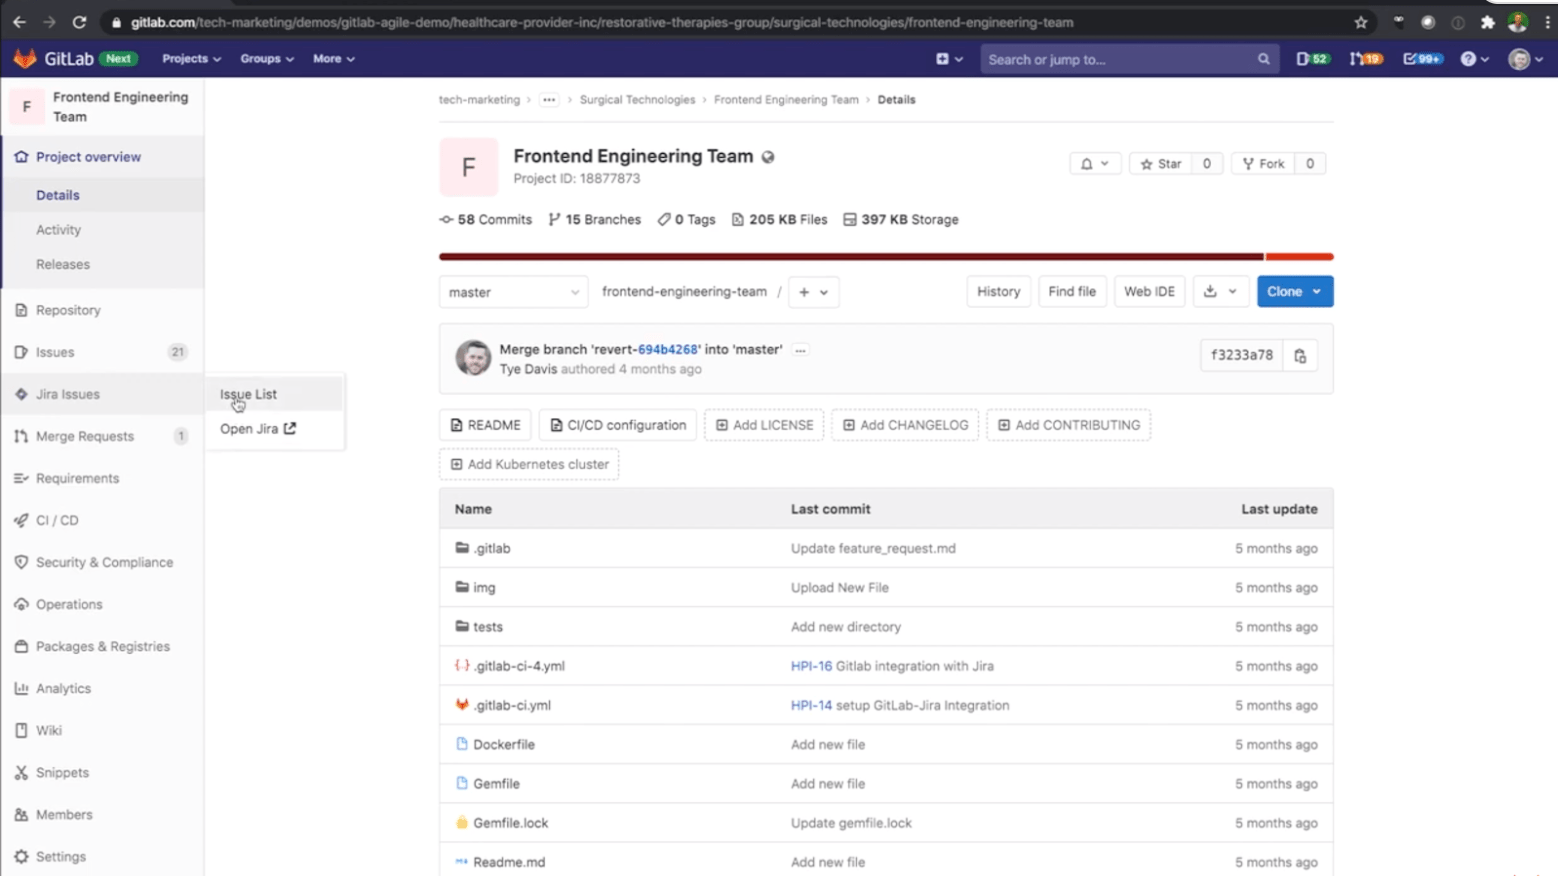Open merge requests counter showing 19
Viewport: 1558px width, 892px height.
(x=1366, y=59)
